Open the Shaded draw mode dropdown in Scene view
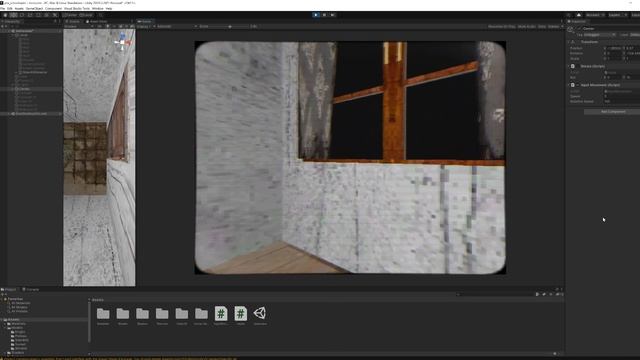The image size is (640, 360). [79, 27]
